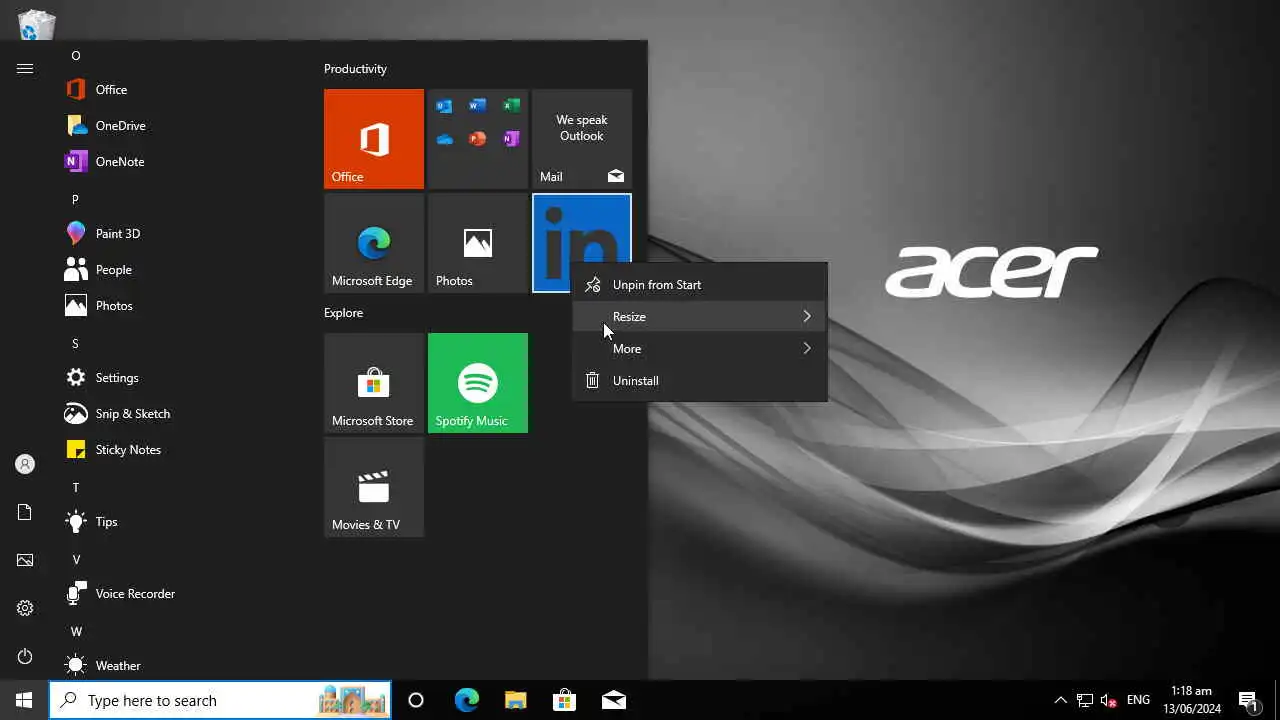The height and width of the screenshot is (720, 1280).
Task: Open the More submenu
Action: [700, 349]
